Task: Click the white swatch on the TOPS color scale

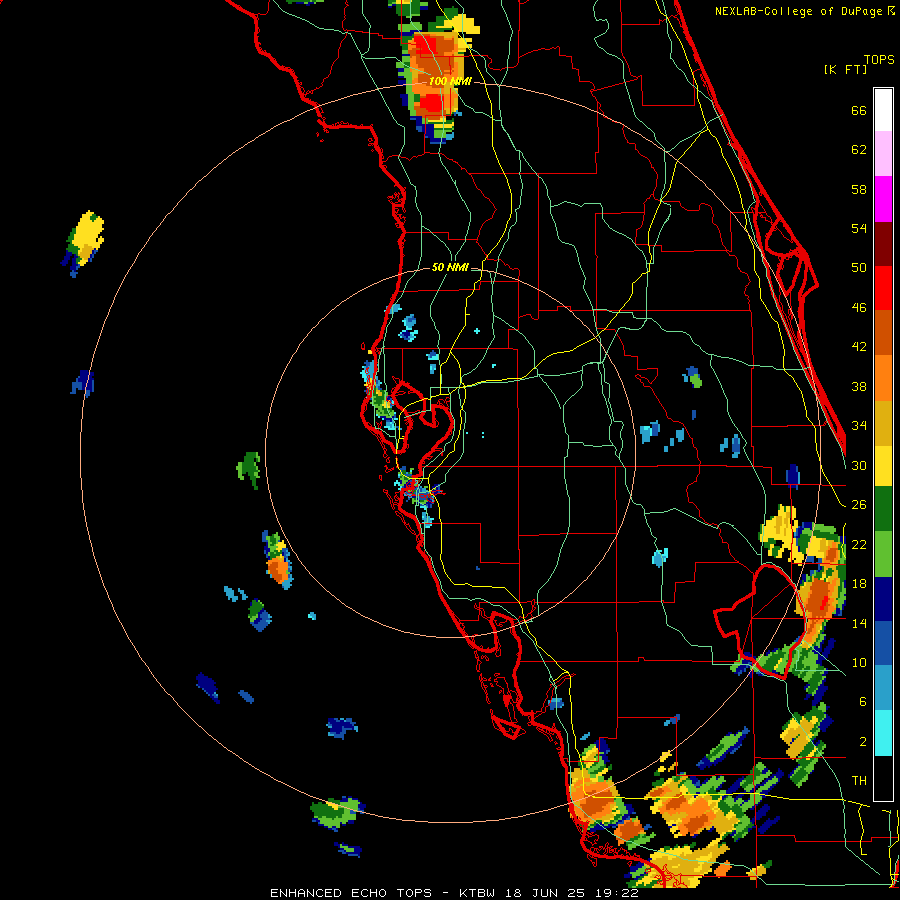Action: [x=883, y=110]
